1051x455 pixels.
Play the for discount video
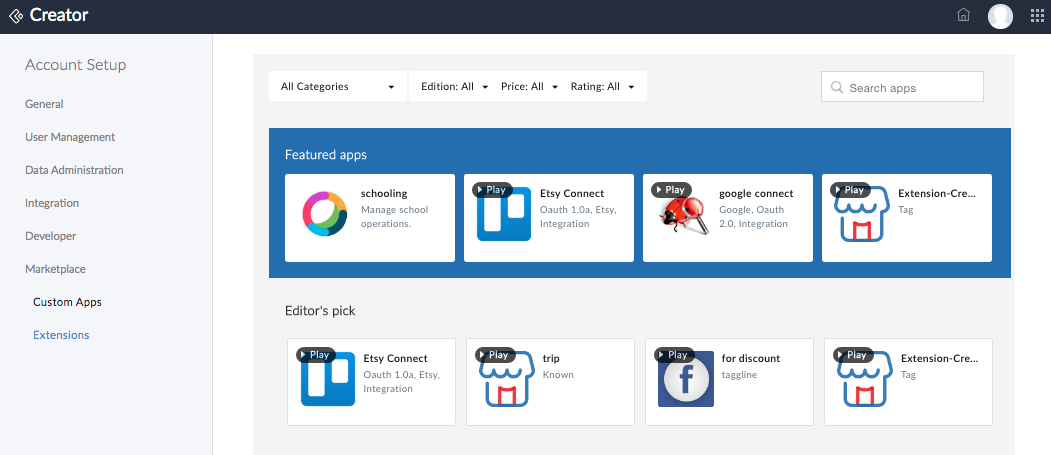(x=674, y=354)
